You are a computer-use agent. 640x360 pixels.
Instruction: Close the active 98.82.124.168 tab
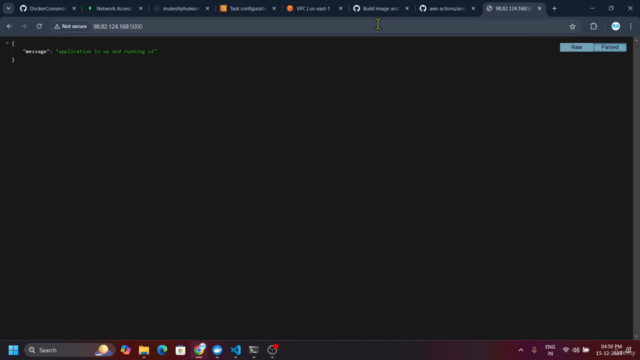click(x=539, y=8)
